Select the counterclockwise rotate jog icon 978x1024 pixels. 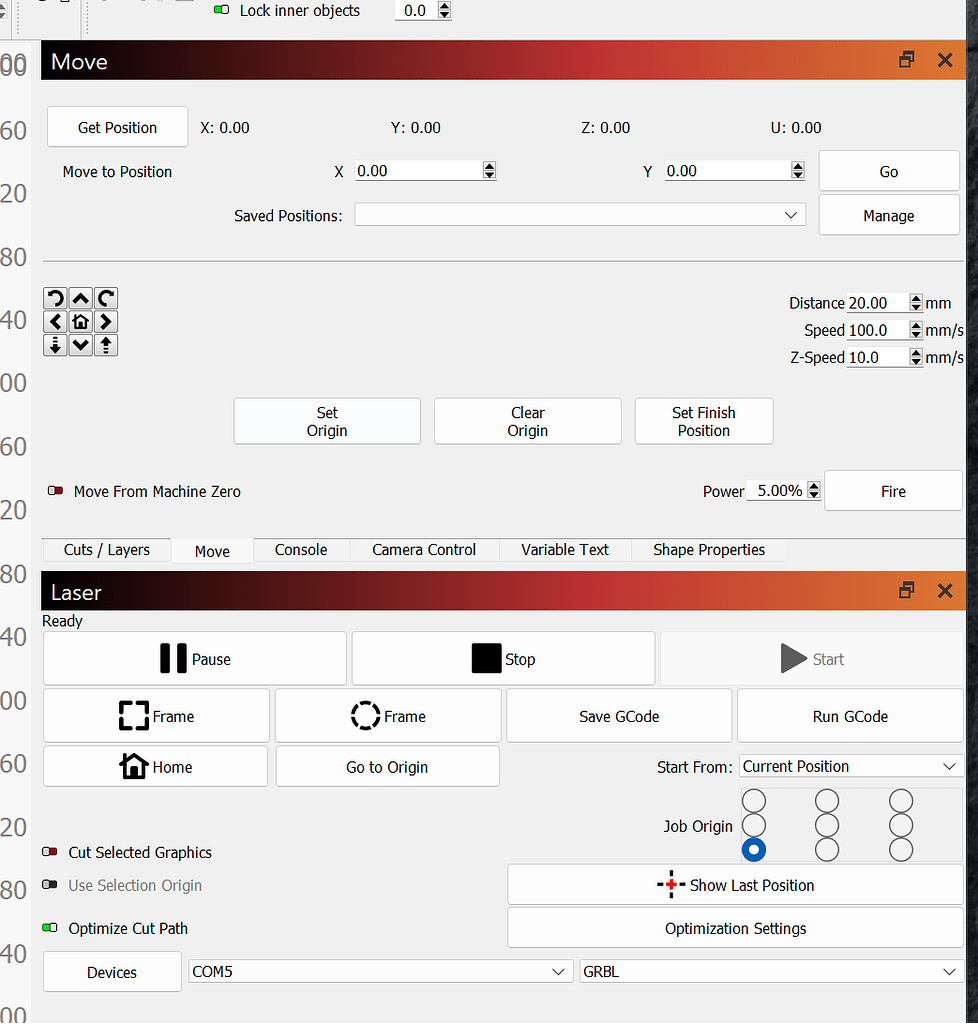(x=55, y=297)
